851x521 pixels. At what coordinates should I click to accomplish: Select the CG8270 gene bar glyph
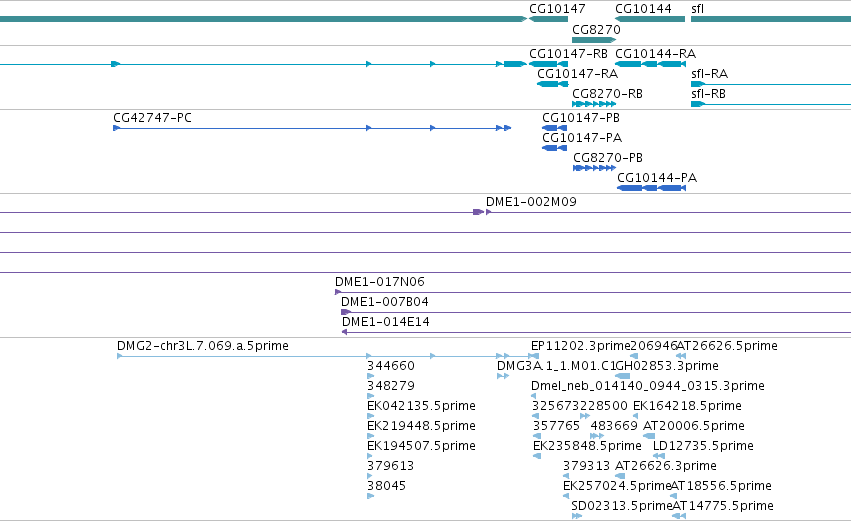click(x=594, y=40)
